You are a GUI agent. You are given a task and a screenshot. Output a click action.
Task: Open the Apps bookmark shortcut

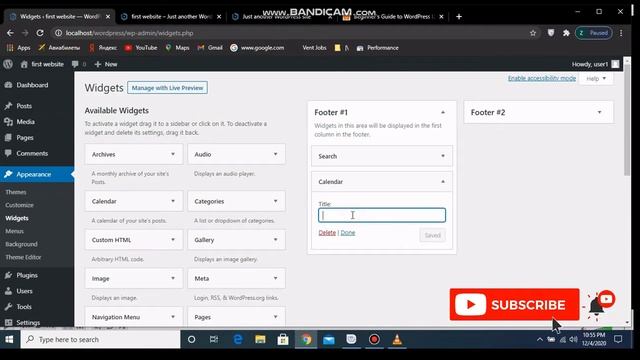tap(18, 48)
